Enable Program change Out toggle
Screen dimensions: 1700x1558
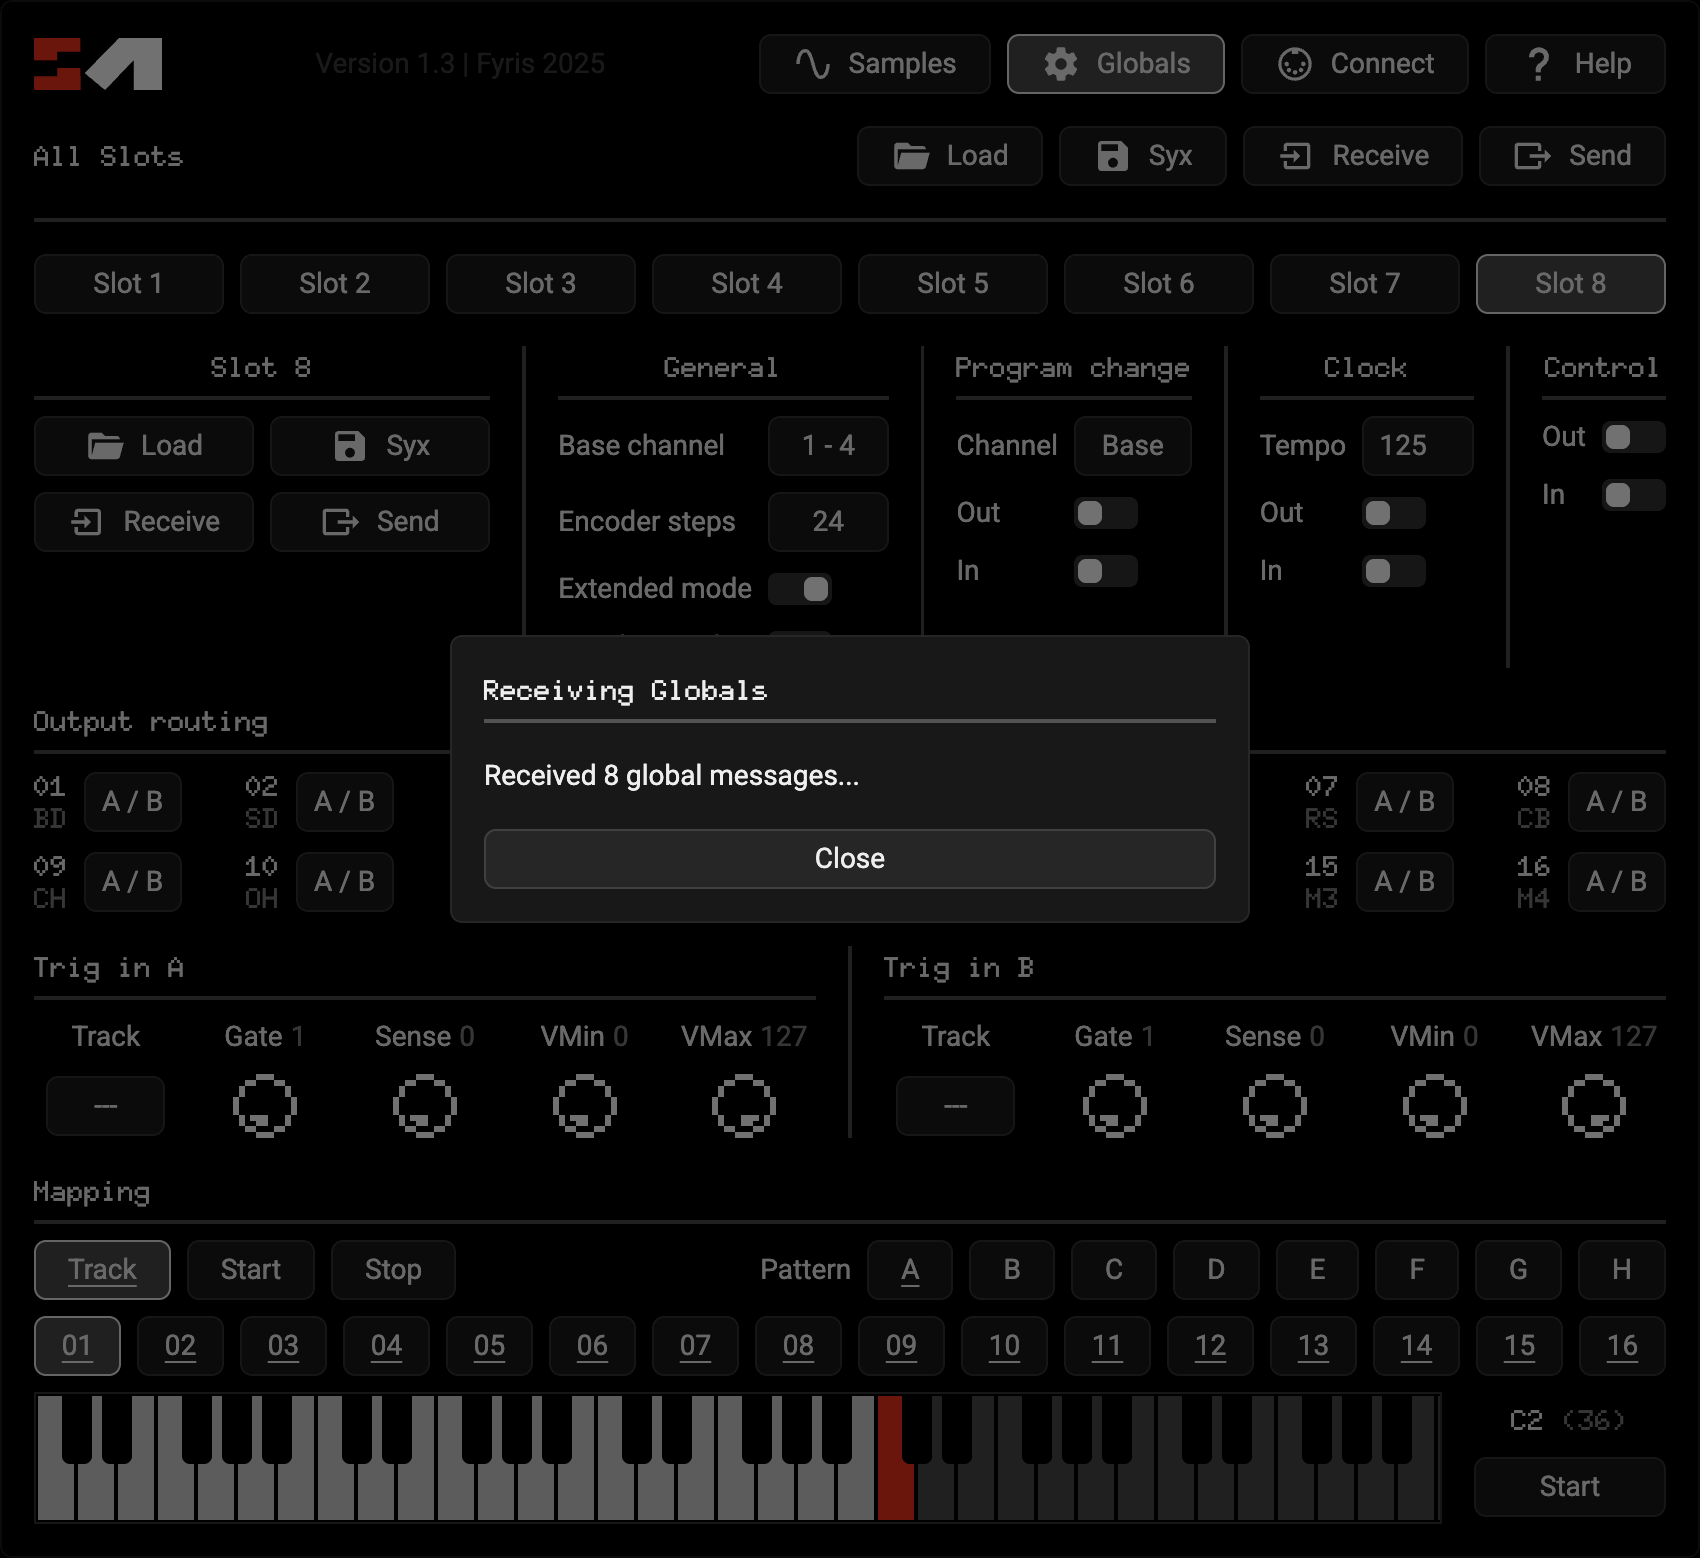pyautogui.click(x=1105, y=513)
